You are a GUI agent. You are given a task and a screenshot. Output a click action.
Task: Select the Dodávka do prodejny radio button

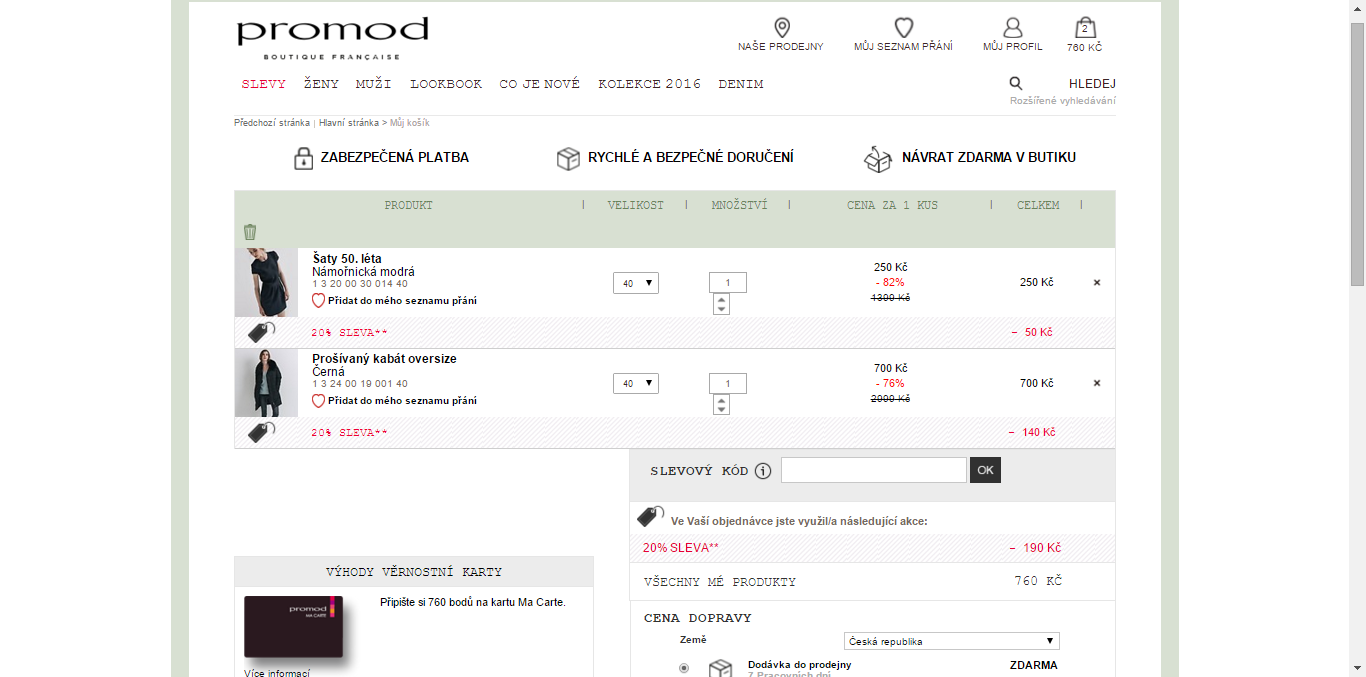tap(684, 668)
